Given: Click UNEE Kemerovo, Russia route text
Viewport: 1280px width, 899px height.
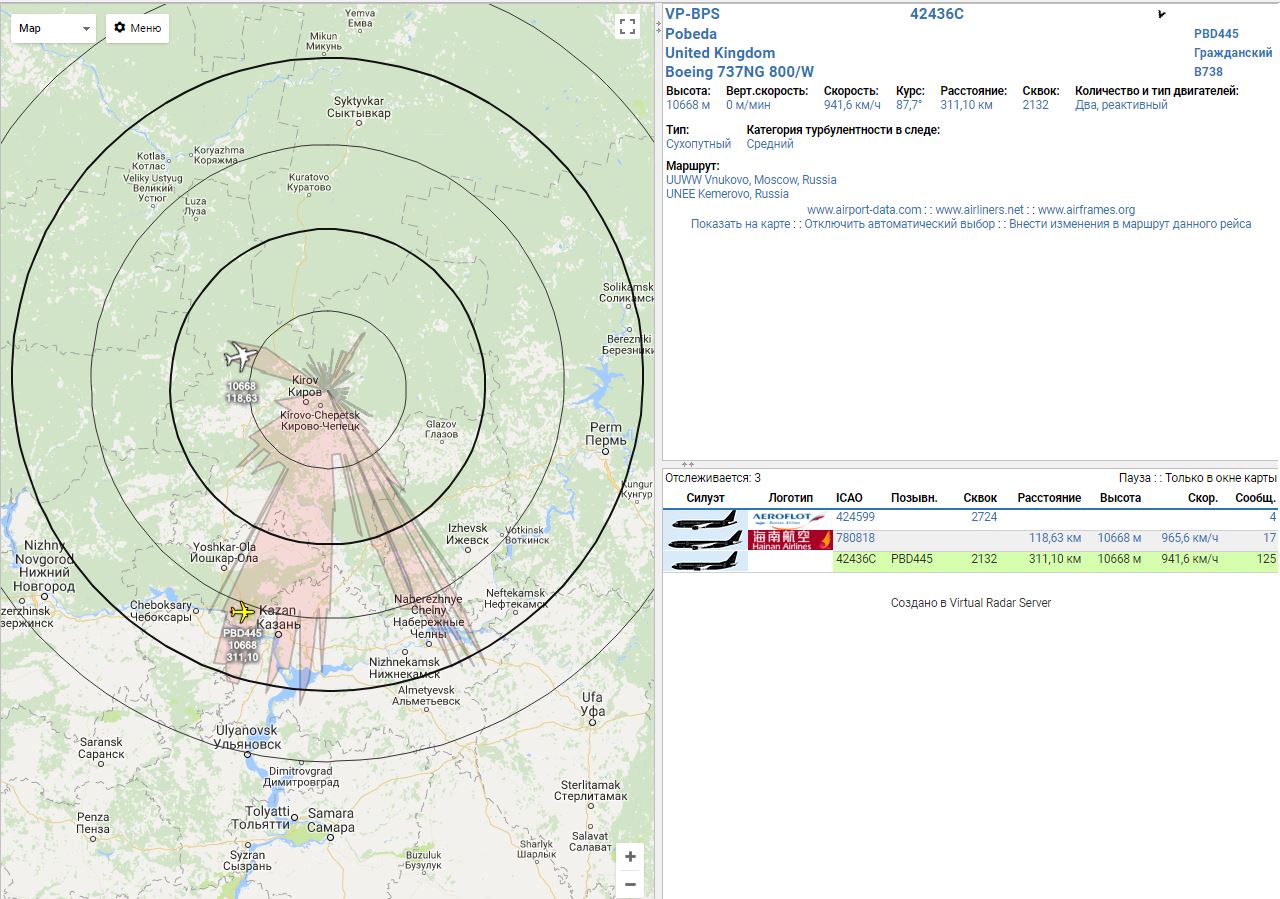Looking at the screenshot, I should click(x=727, y=194).
